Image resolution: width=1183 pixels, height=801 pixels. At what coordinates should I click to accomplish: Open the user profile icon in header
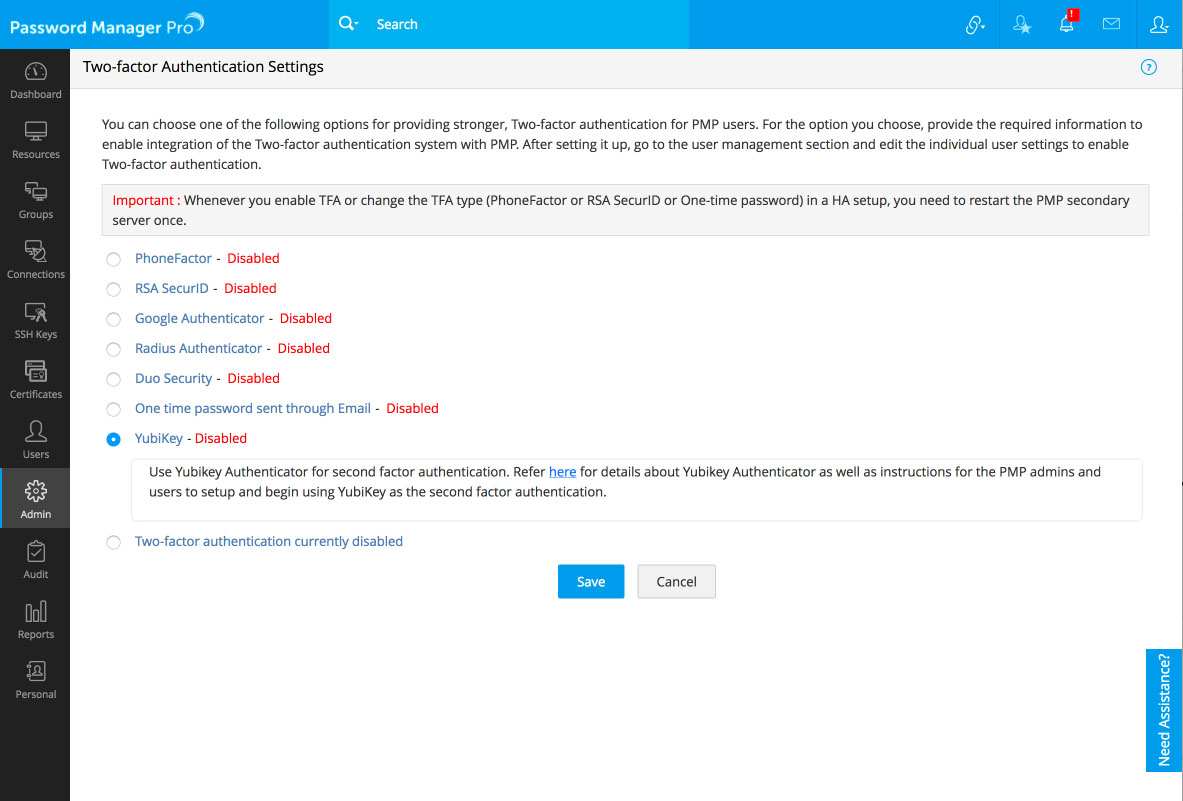click(x=1159, y=24)
